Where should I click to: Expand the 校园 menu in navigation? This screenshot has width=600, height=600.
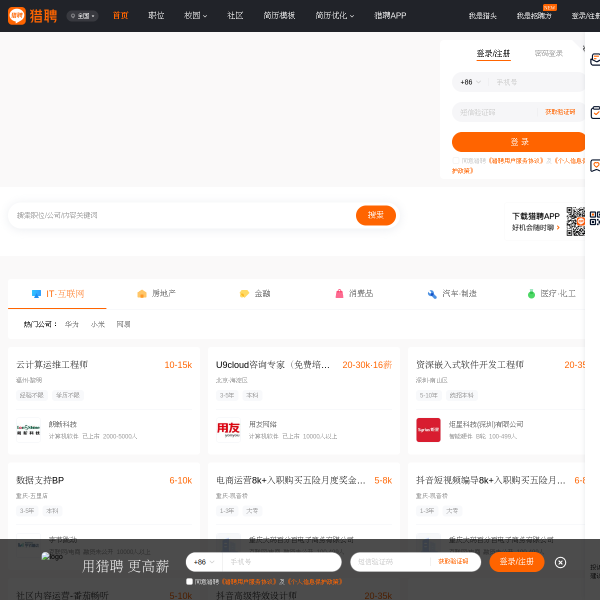[x=195, y=15]
